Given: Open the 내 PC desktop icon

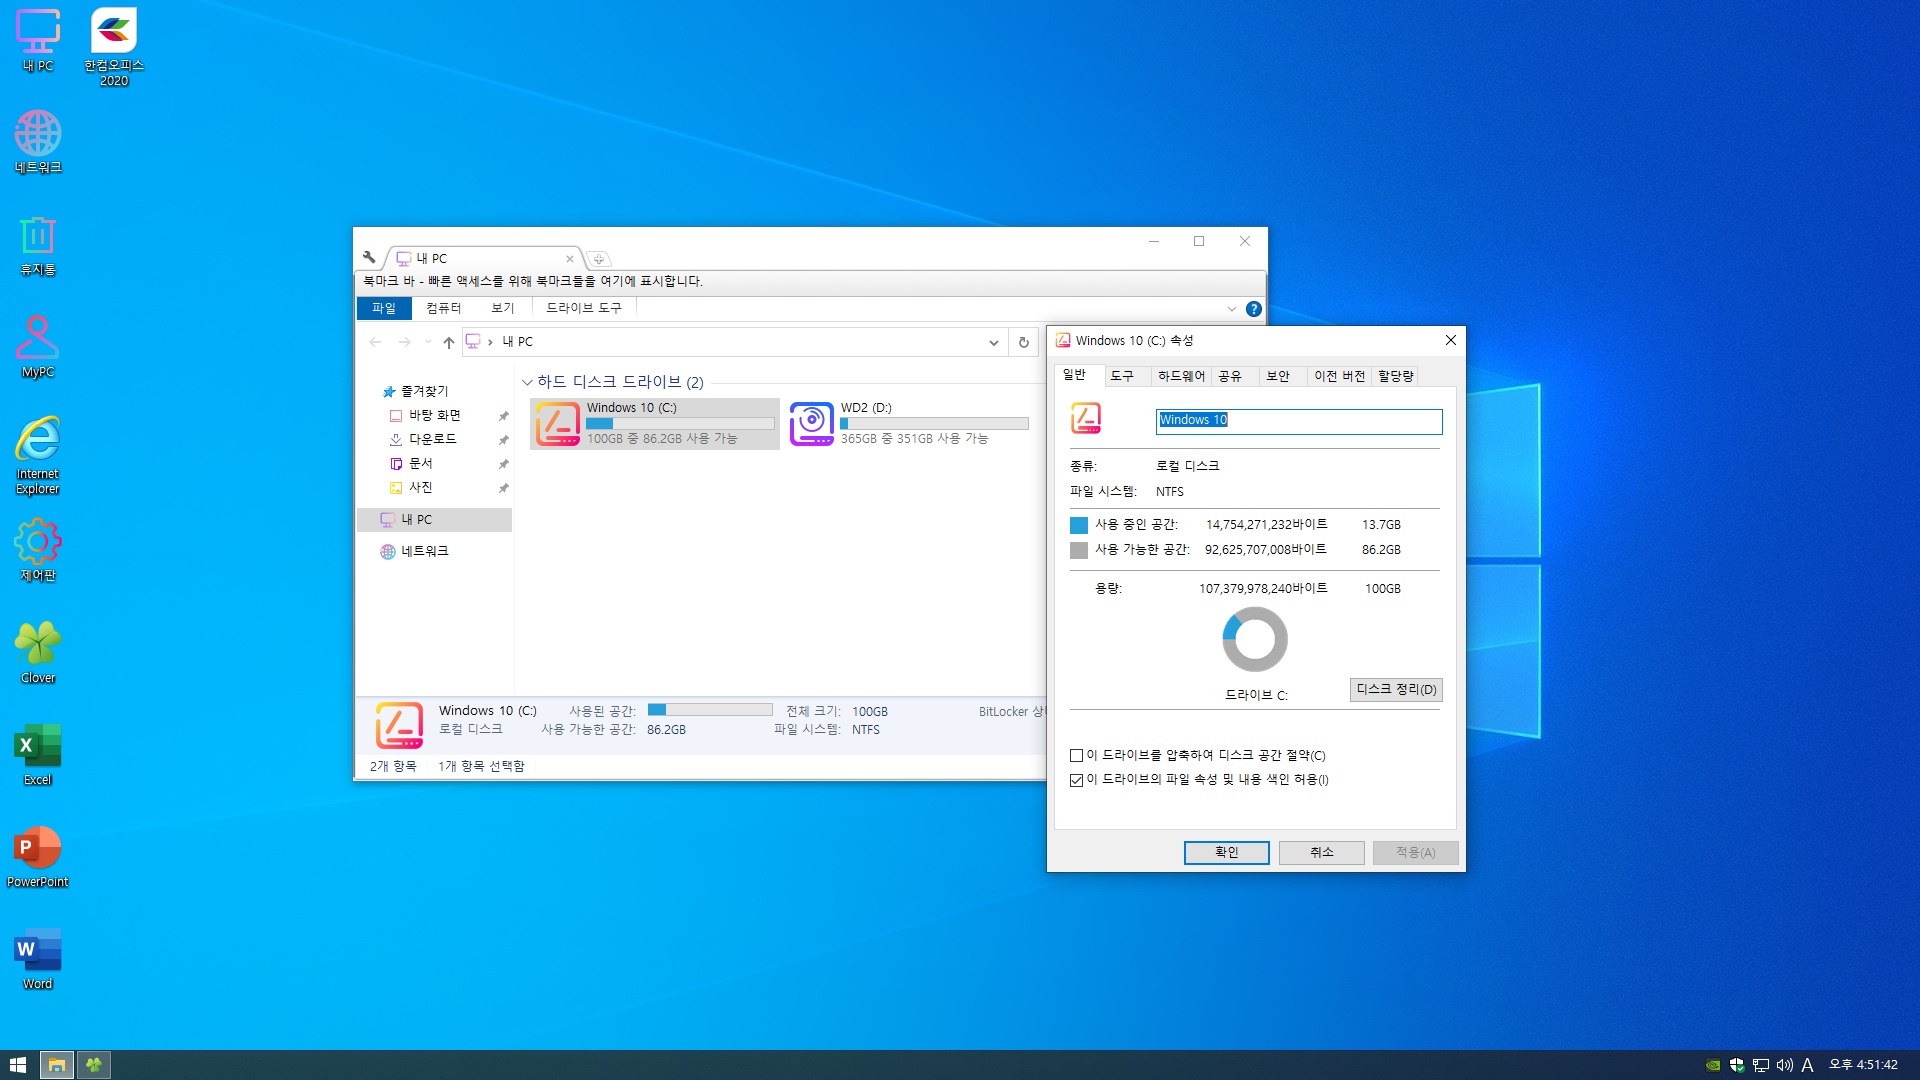Looking at the screenshot, I should [38, 41].
